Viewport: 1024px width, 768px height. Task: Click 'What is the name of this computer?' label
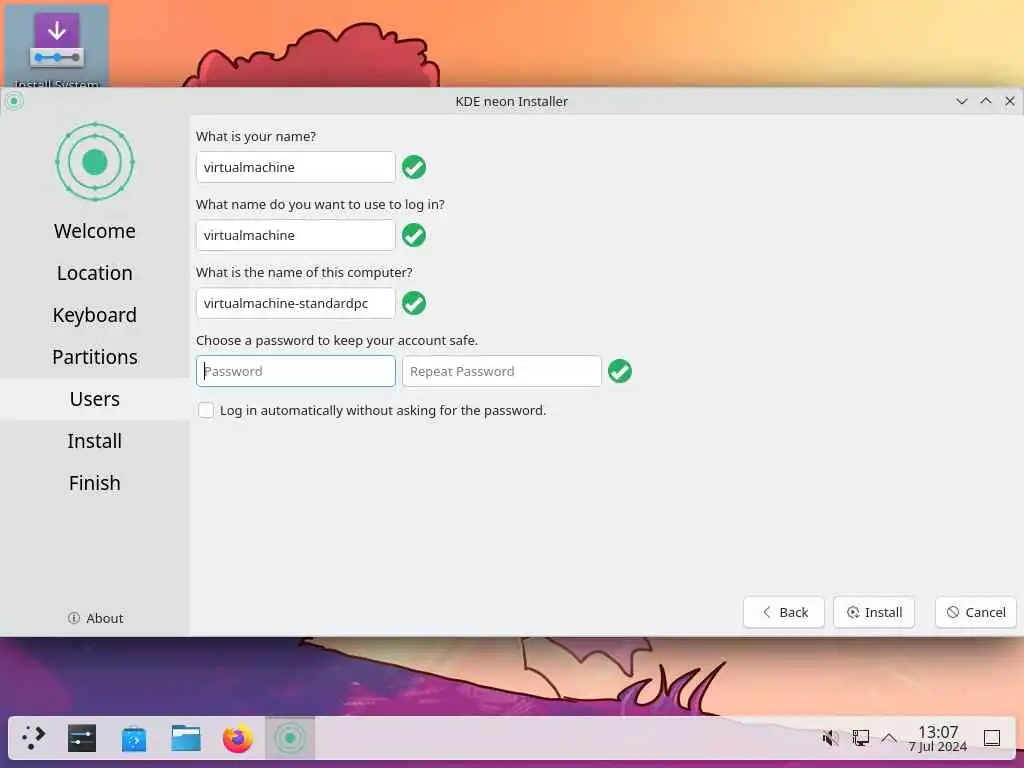point(304,272)
